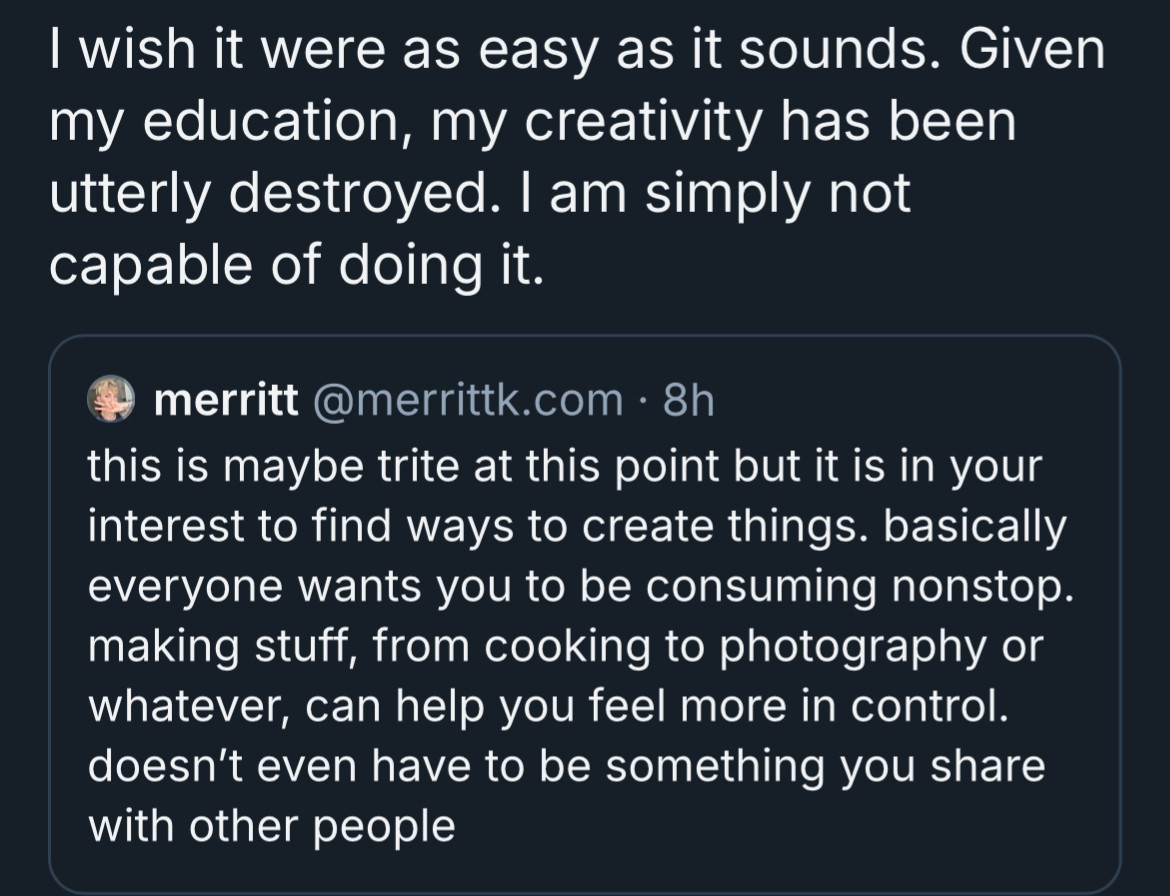Click quoted line 'interest to find ways to create'

click(x=578, y=527)
